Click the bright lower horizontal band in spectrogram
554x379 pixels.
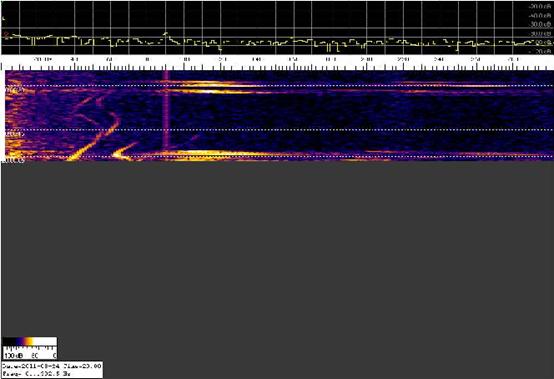pos(212,154)
